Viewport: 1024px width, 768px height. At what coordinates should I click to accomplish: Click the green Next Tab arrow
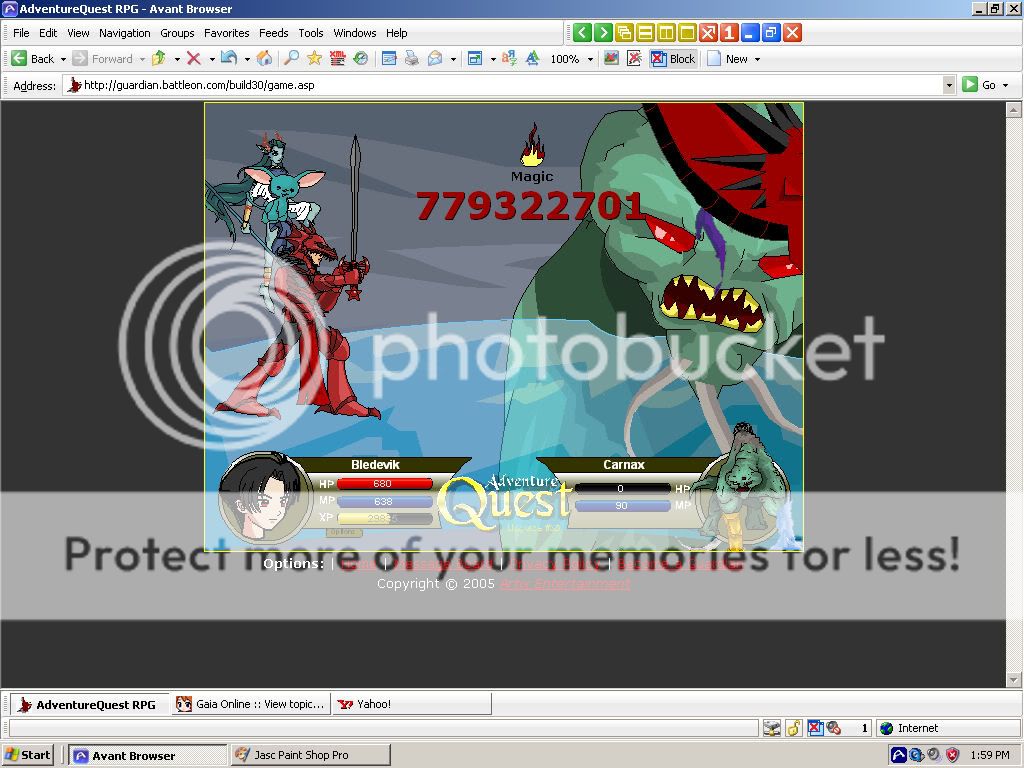pos(603,33)
